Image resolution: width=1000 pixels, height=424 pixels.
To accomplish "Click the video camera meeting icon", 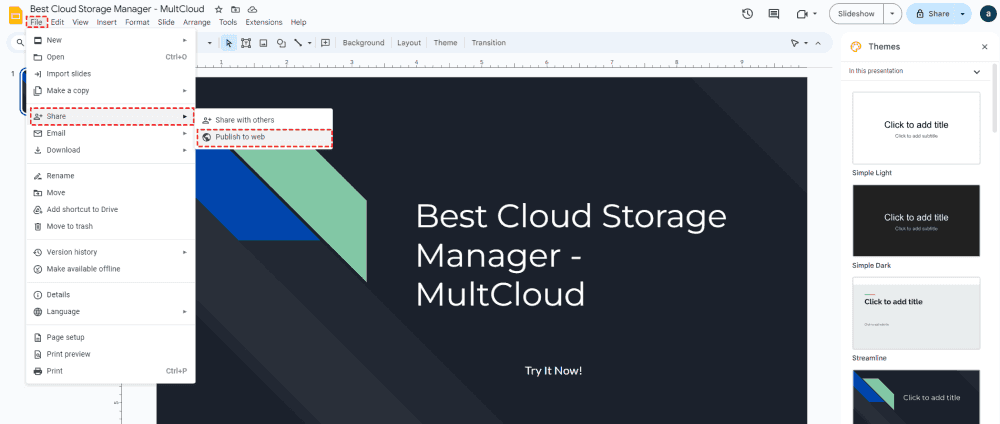I will point(801,14).
